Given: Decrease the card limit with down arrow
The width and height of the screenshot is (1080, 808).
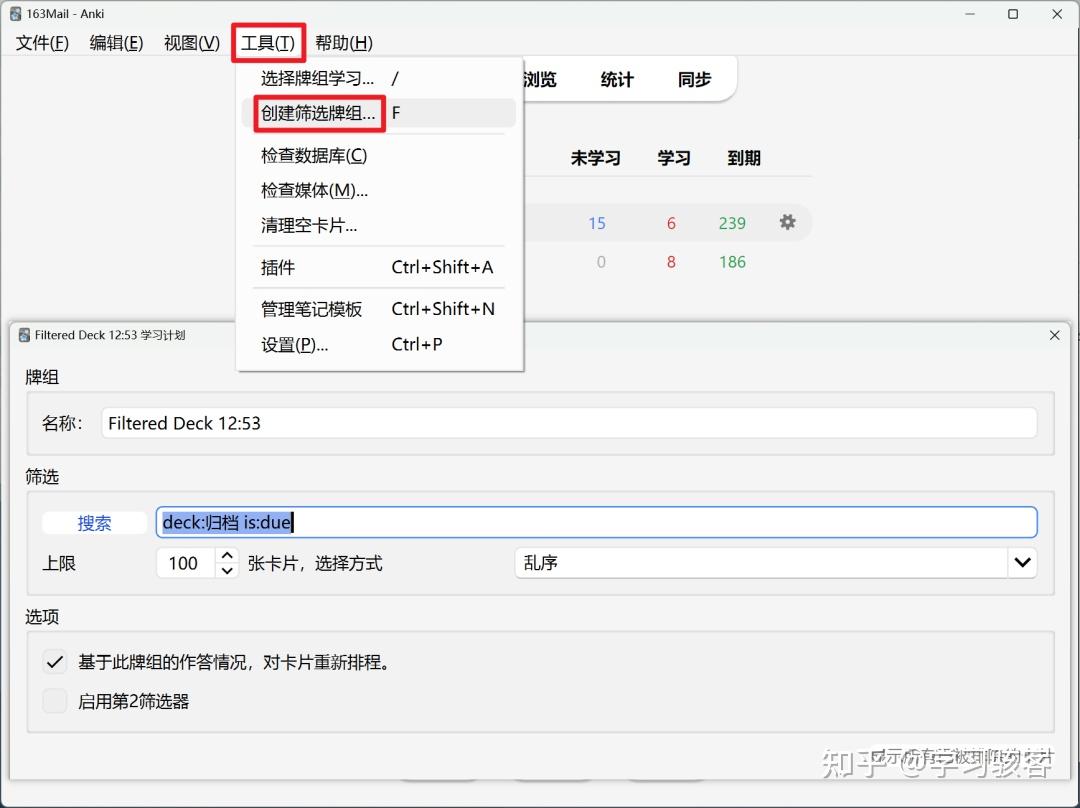Looking at the screenshot, I should point(228,570).
